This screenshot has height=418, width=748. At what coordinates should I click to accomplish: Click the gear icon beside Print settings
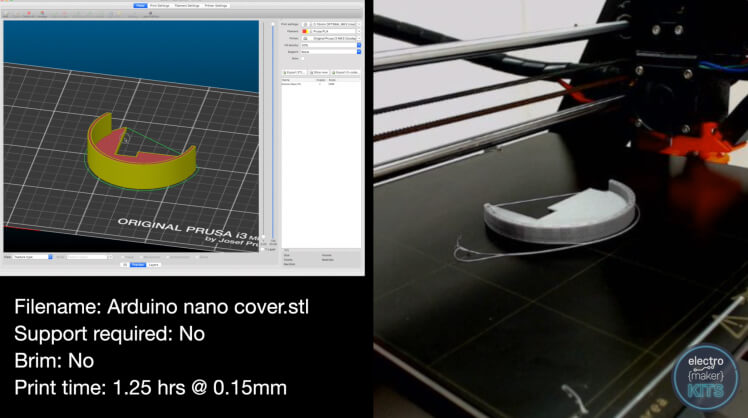(x=304, y=24)
